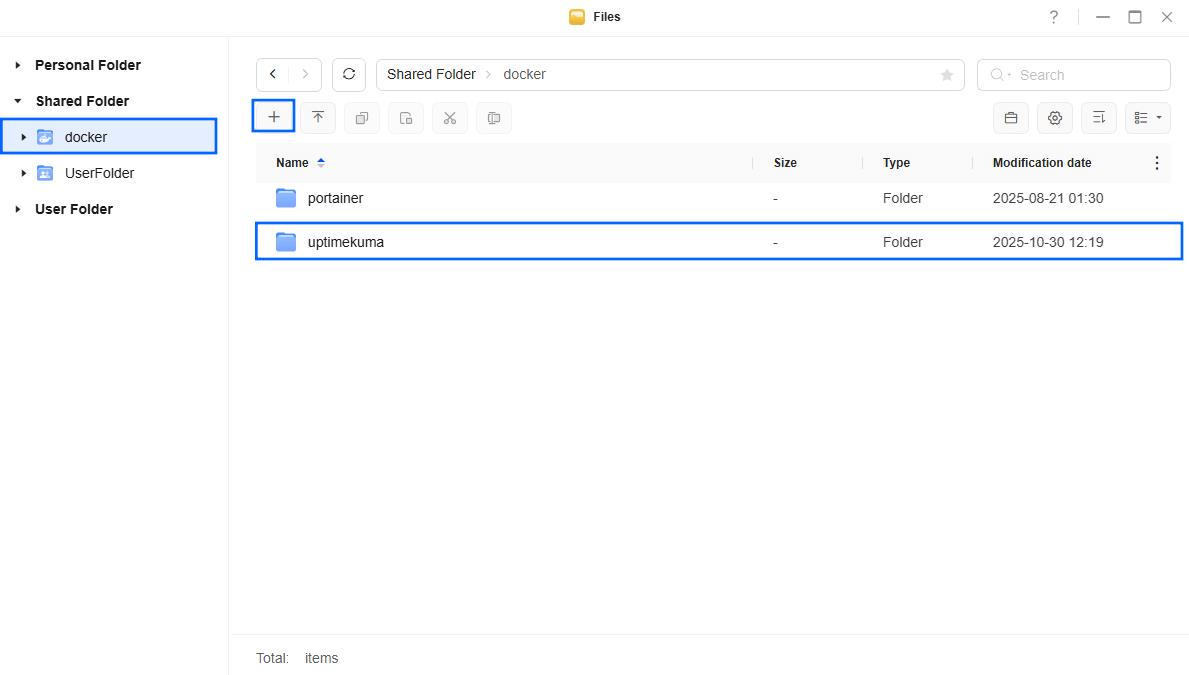Click the plus button to create new item
This screenshot has width=1189, height=675.
[x=273, y=117]
